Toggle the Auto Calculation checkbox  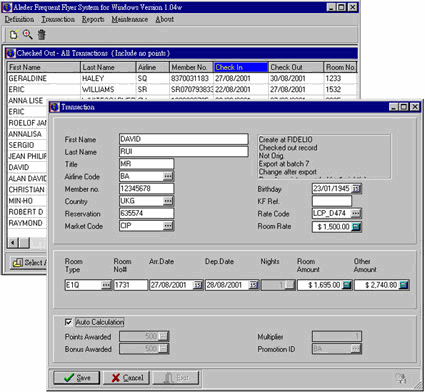pyautogui.click(x=68, y=322)
